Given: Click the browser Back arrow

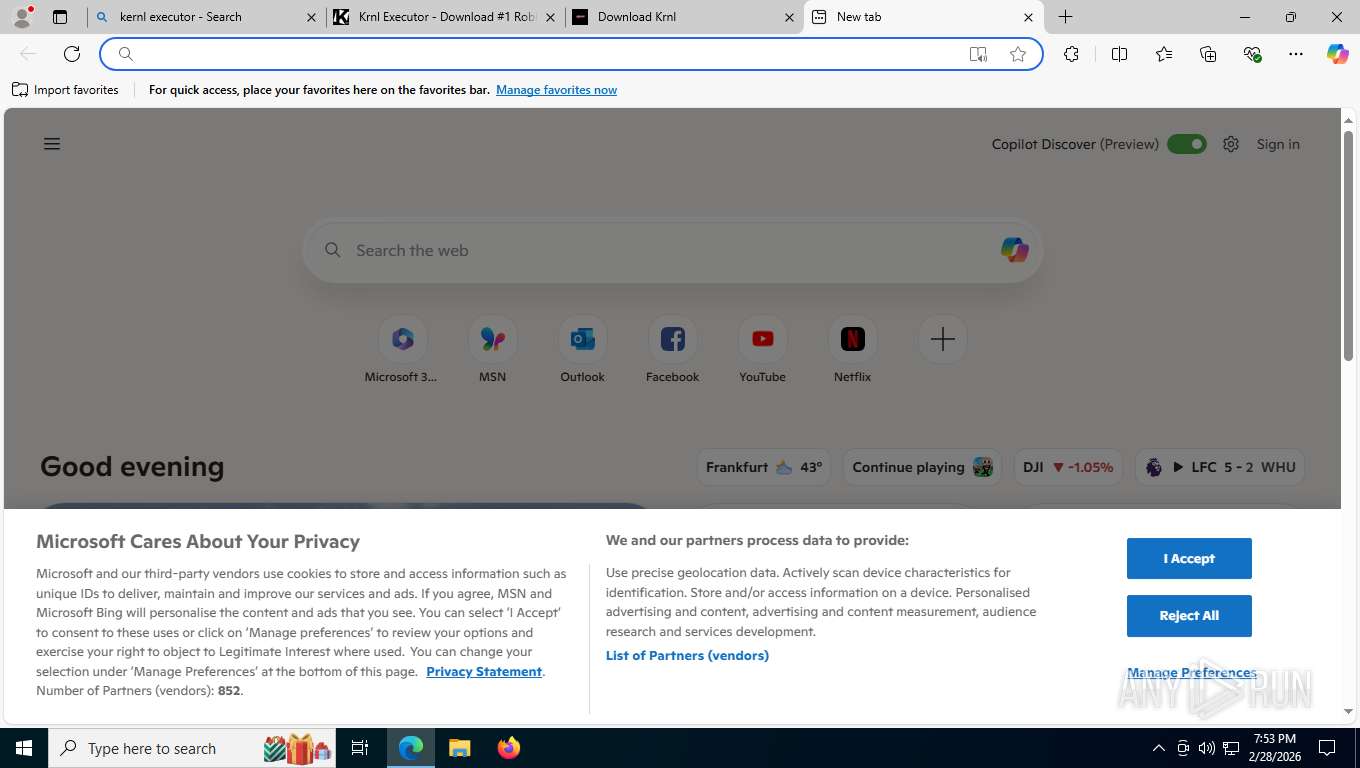Looking at the screenshot, I should coord(28,54).
